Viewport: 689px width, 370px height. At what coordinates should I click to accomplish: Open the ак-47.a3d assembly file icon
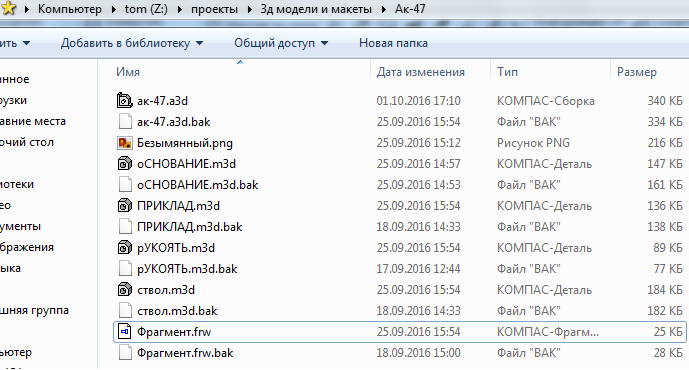(125, 101)
